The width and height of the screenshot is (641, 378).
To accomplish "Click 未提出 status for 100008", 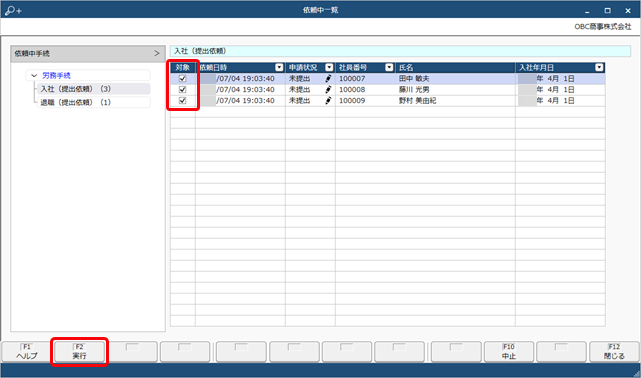I will (300, 89).
